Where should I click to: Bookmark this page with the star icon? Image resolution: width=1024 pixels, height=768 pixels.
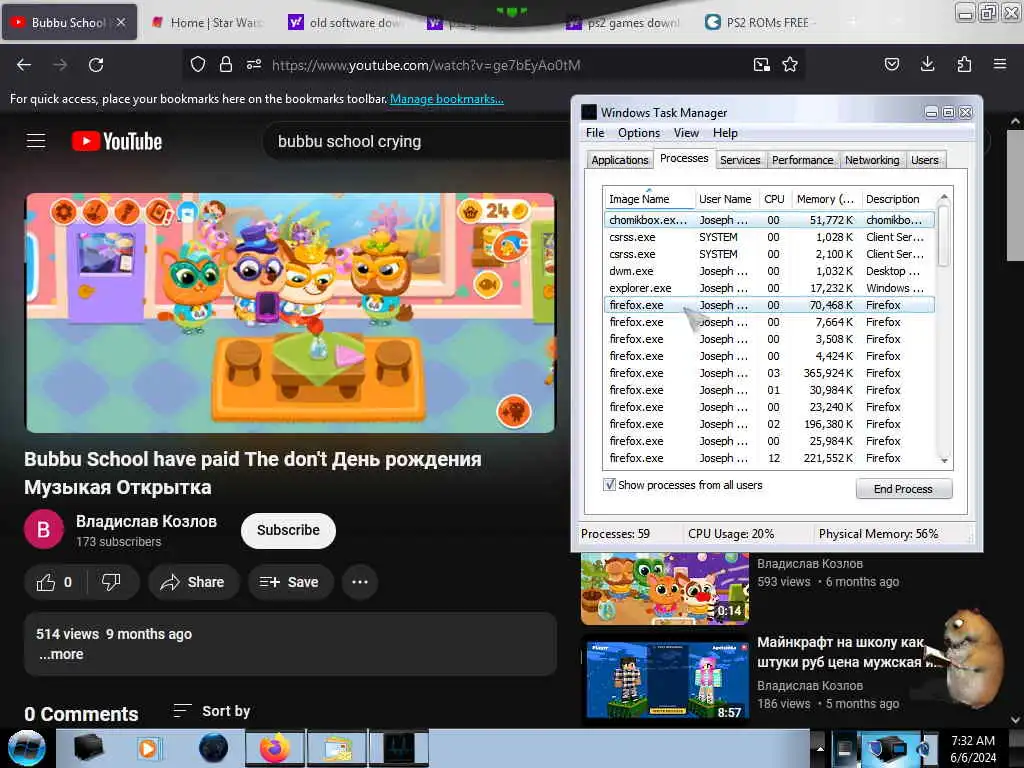click(790, 64)
